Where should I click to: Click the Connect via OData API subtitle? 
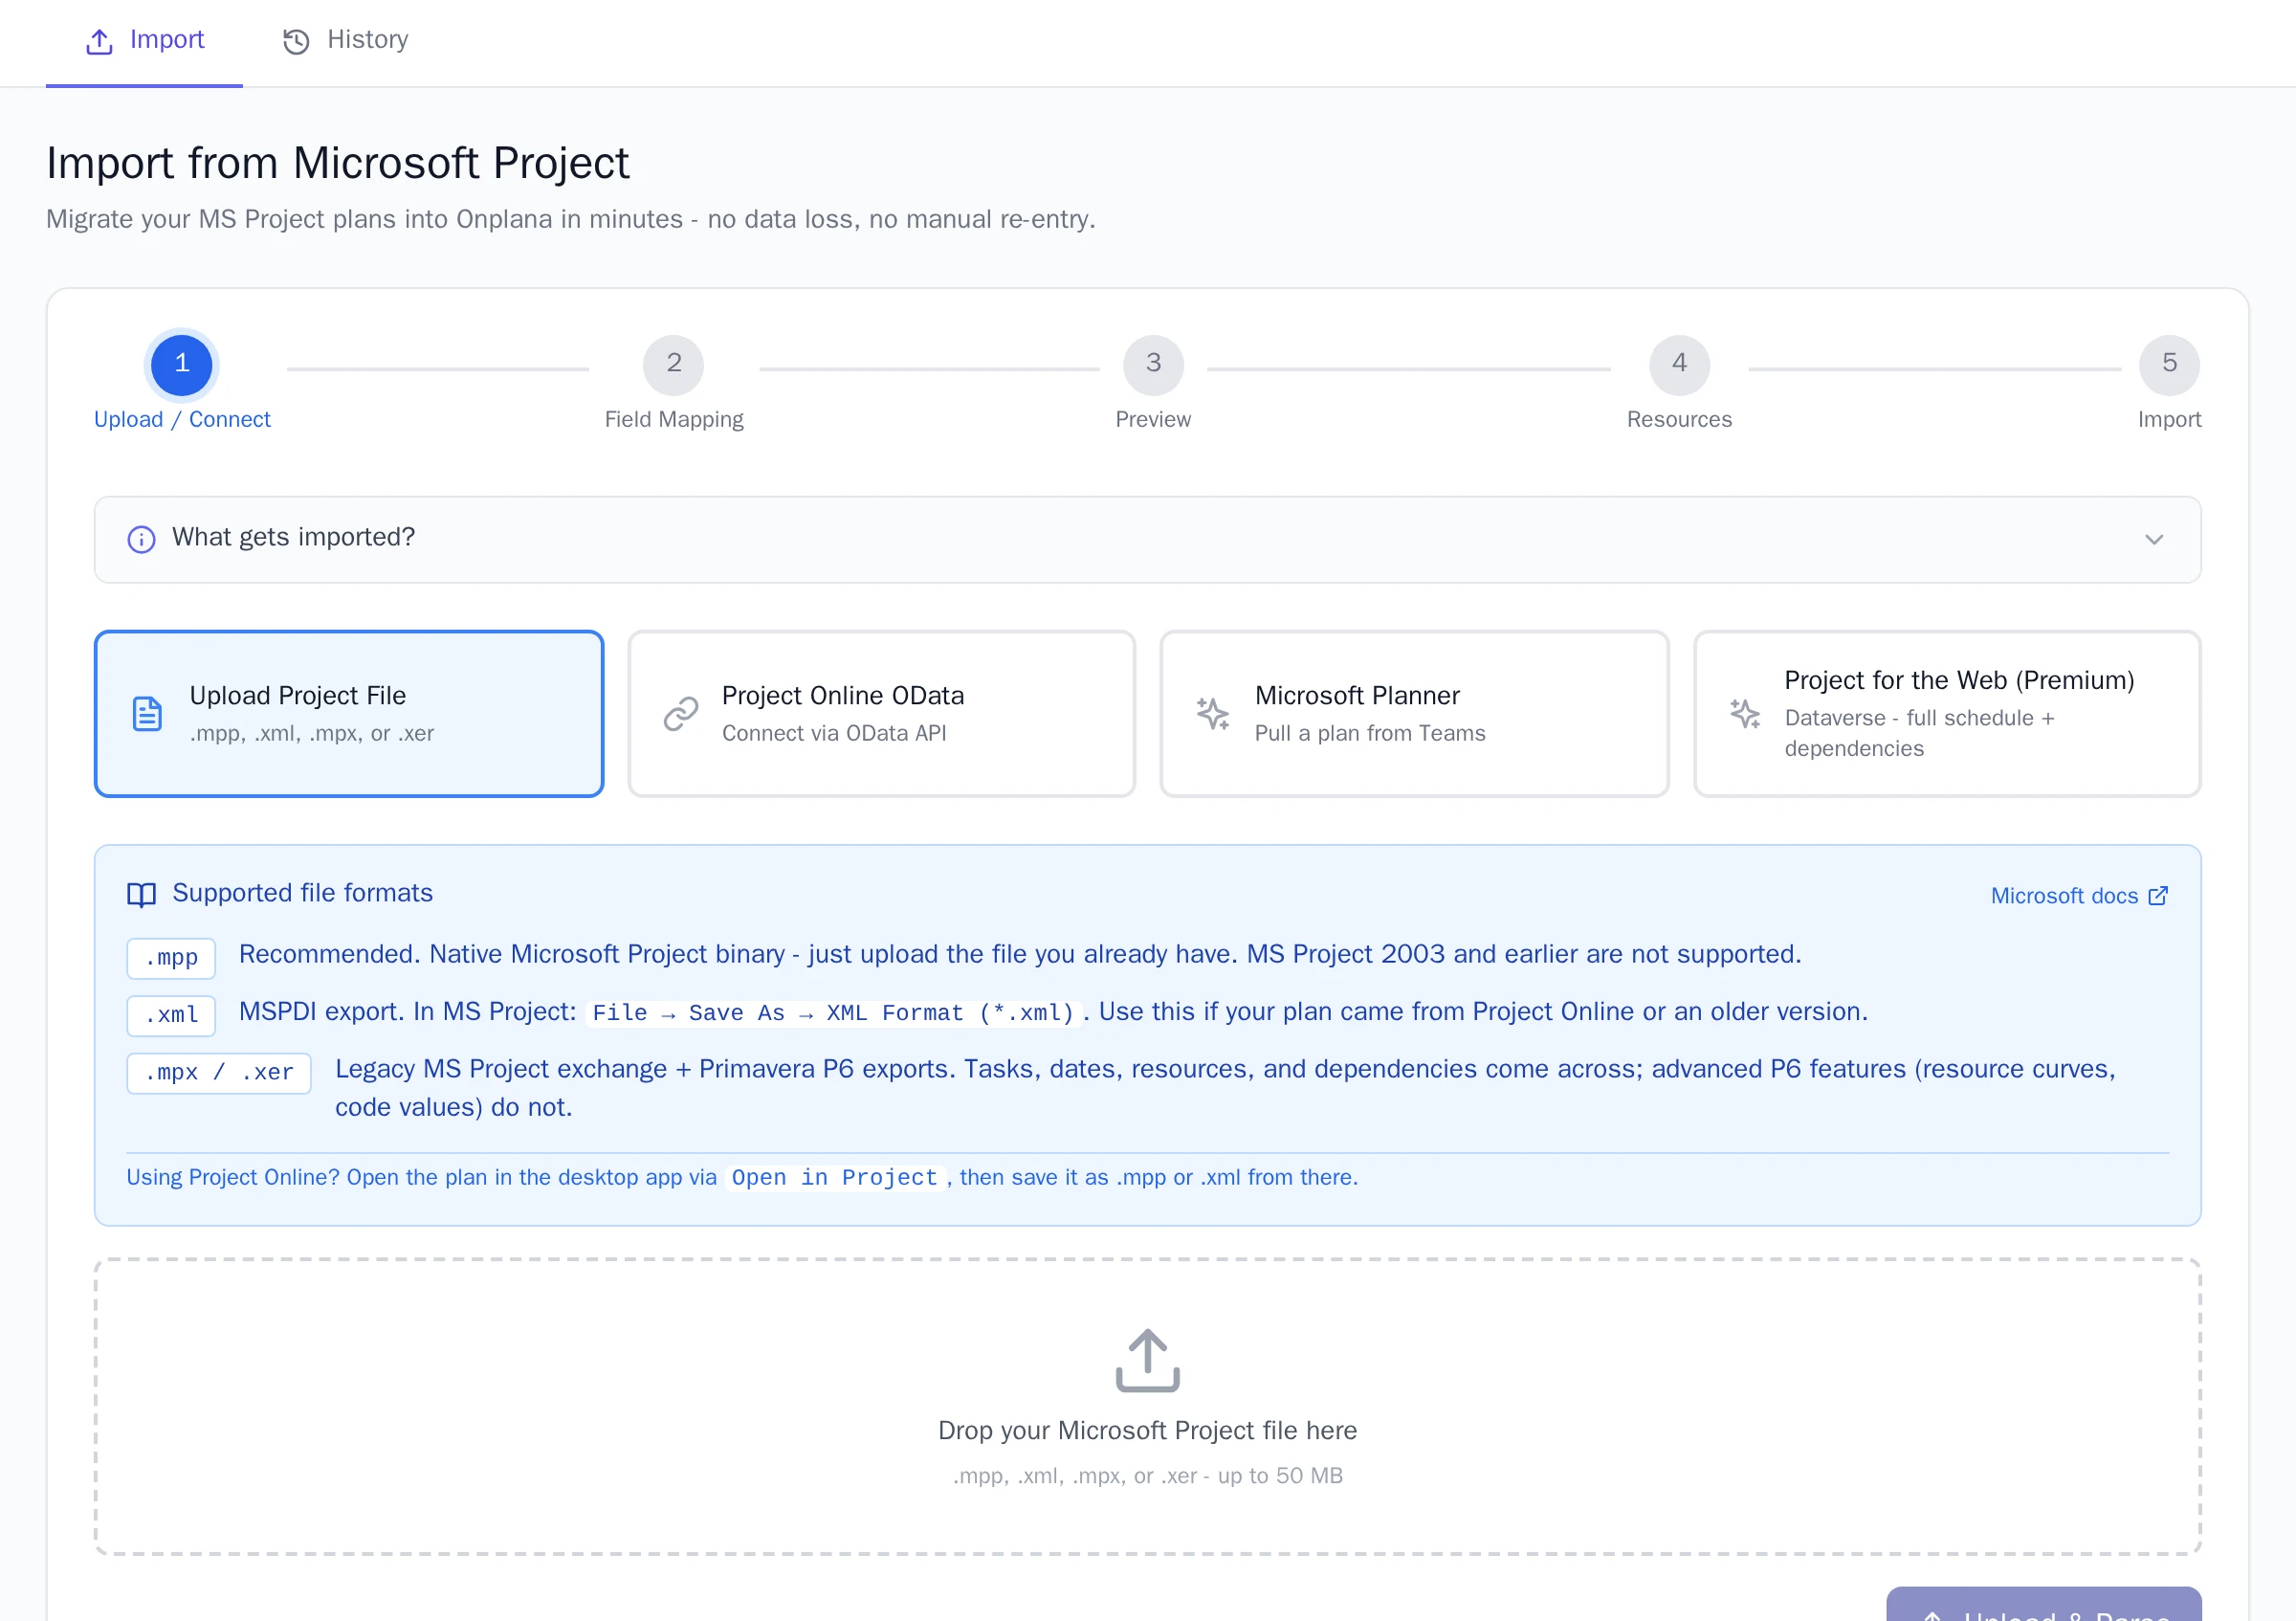coord(834,733)
